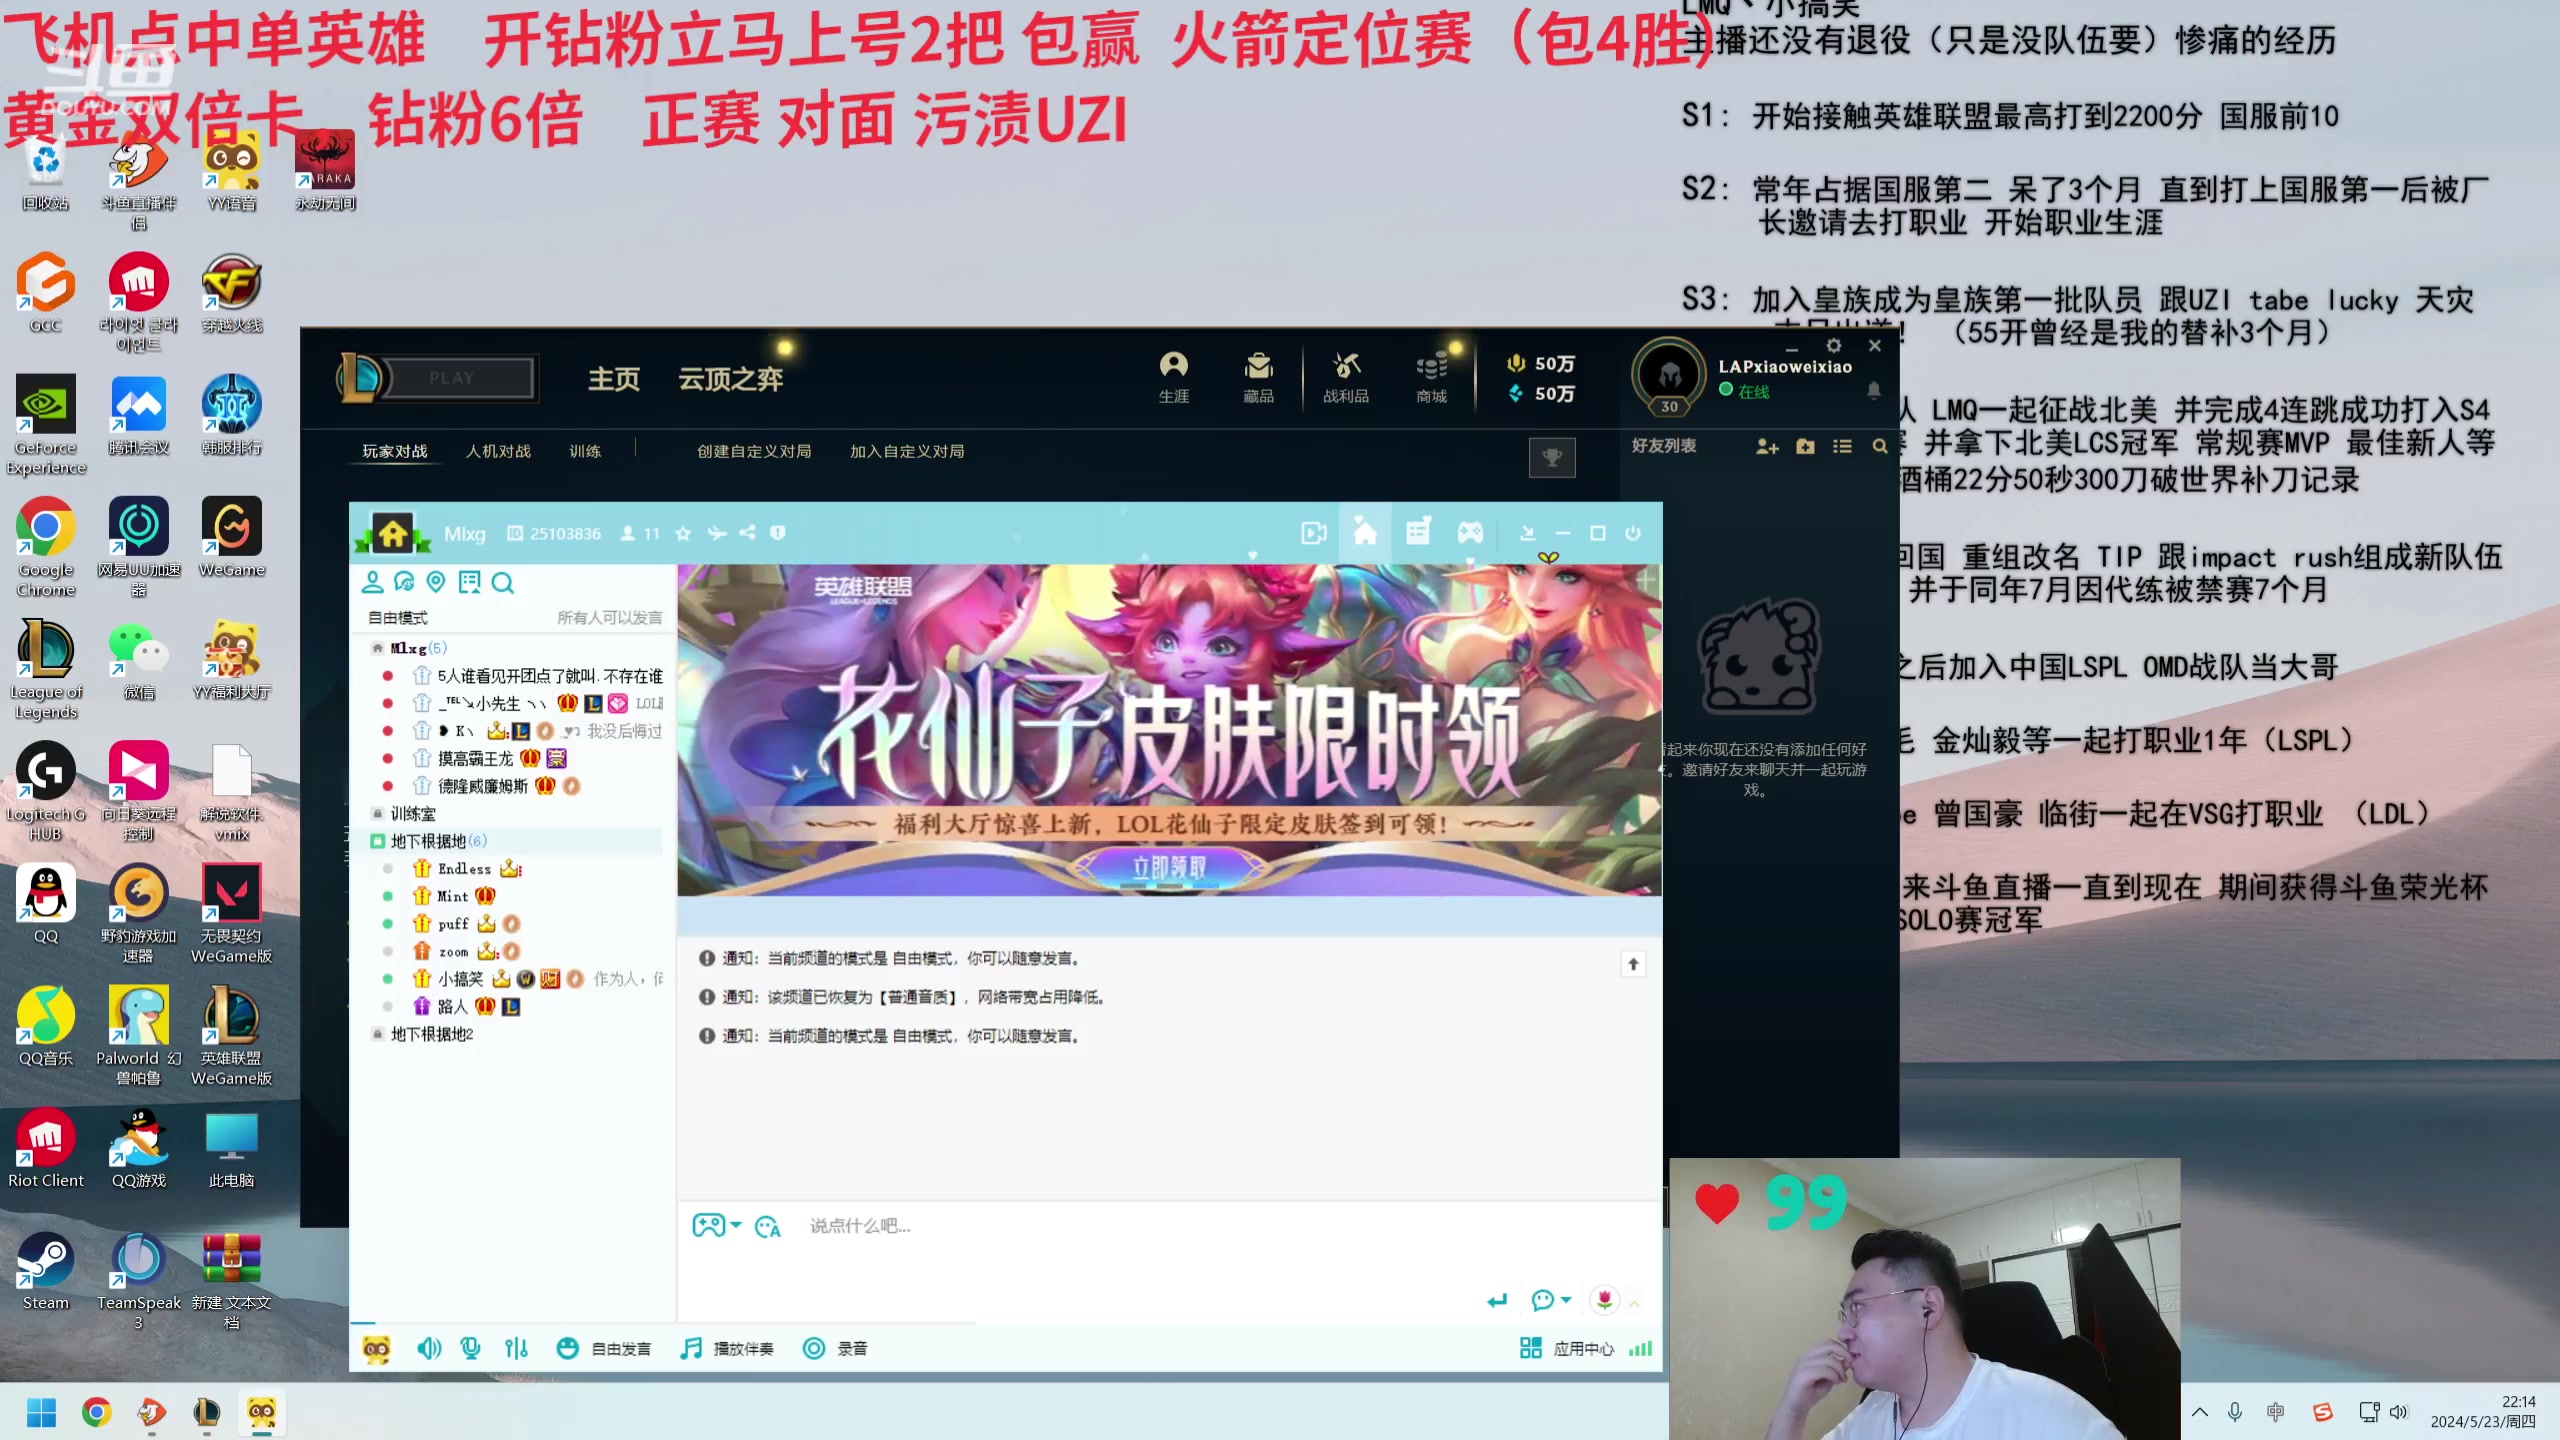Toggle the YY microphone icon
Screen dimensions: 2560x1440
(x=470, y=1348)
